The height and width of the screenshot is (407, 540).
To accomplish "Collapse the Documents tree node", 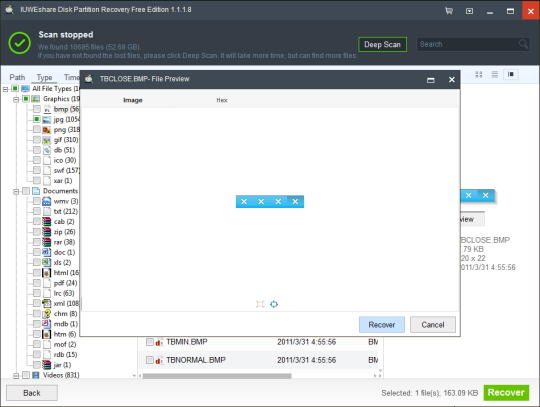I will 16,192.
